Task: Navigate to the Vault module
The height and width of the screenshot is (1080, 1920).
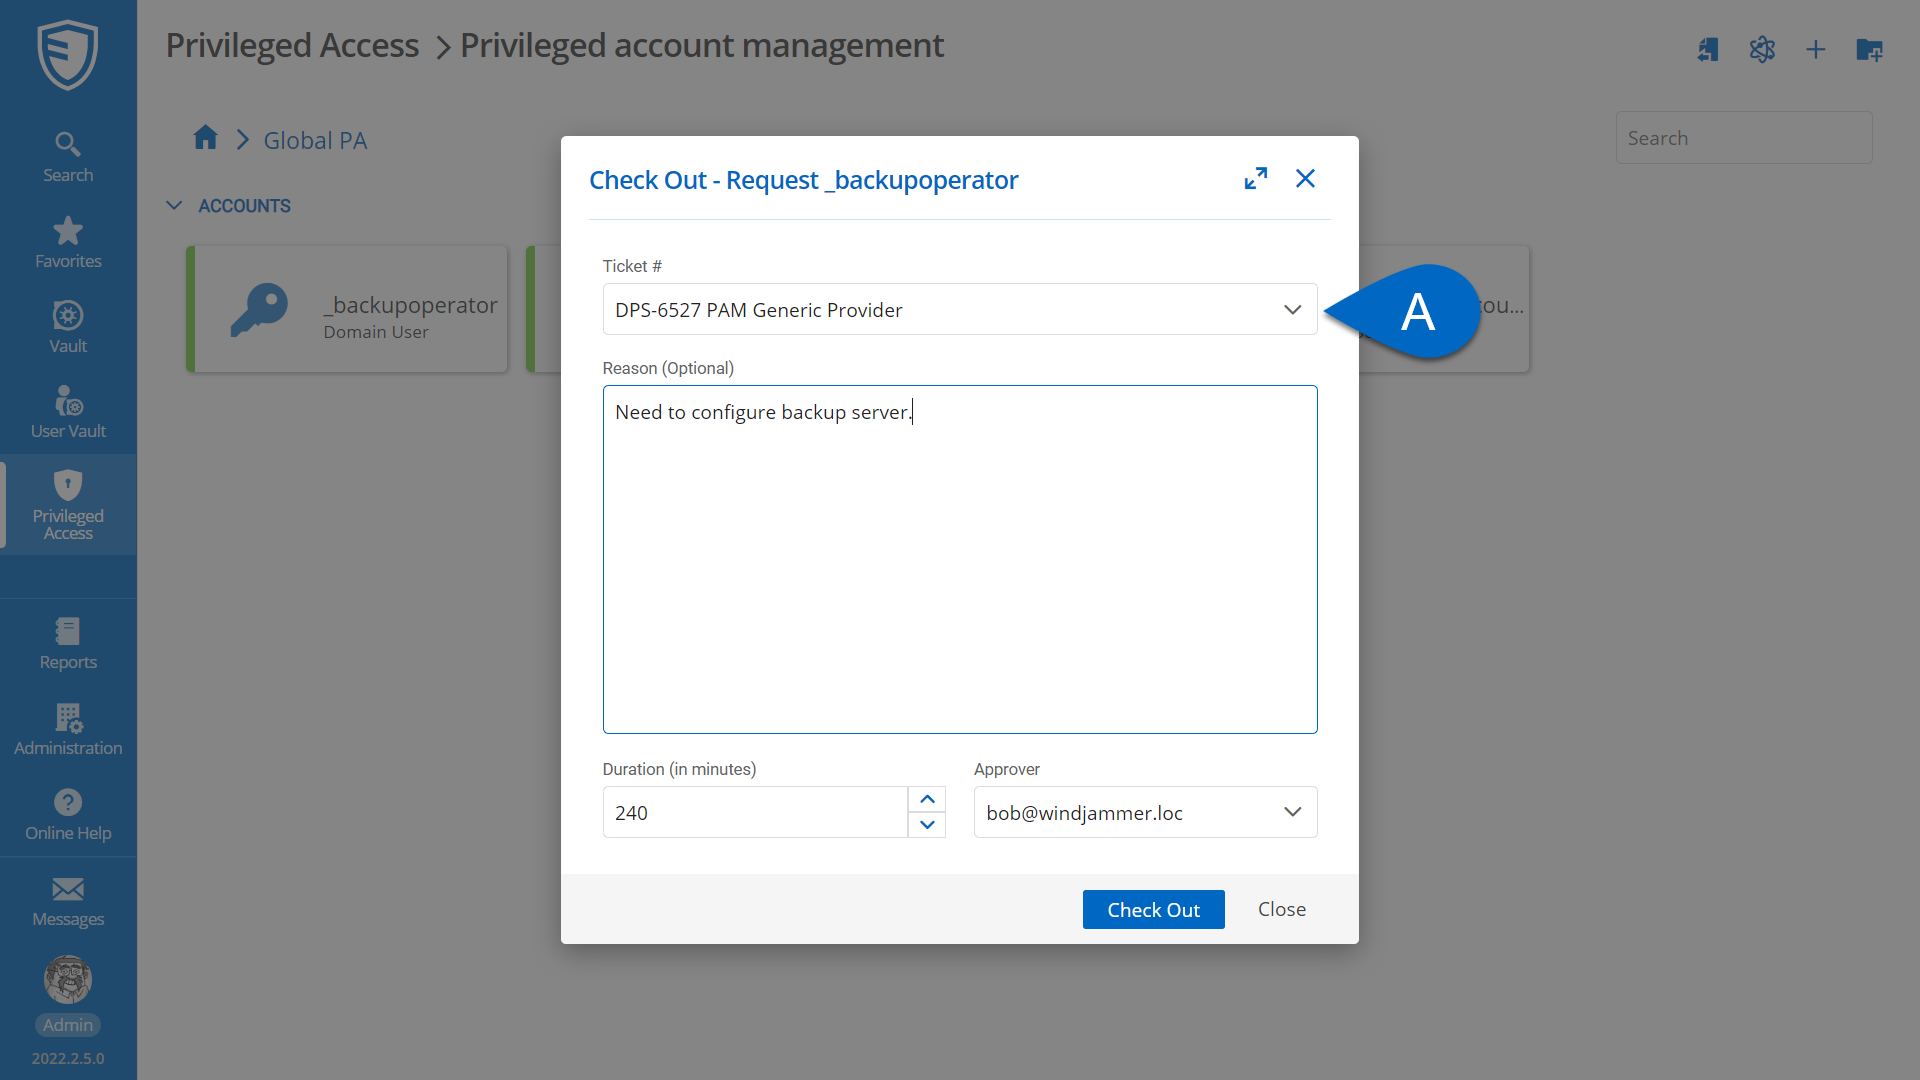Action: (x=67, y=327)
